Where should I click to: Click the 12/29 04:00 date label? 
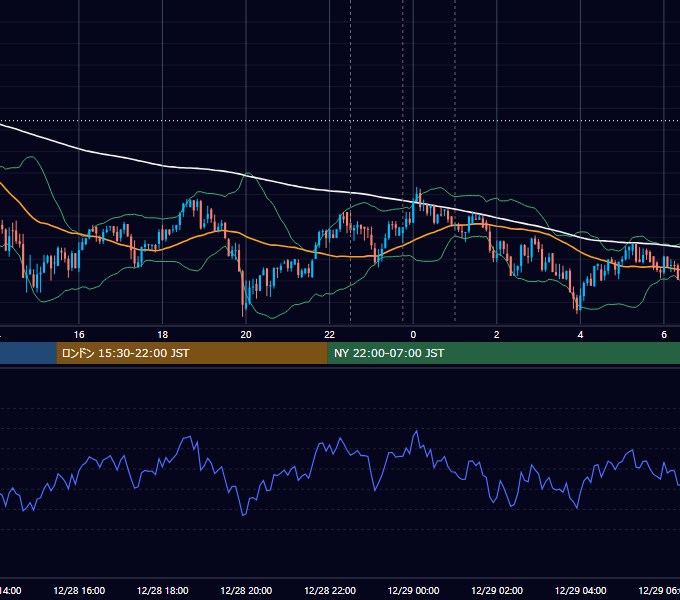point(581,590)
